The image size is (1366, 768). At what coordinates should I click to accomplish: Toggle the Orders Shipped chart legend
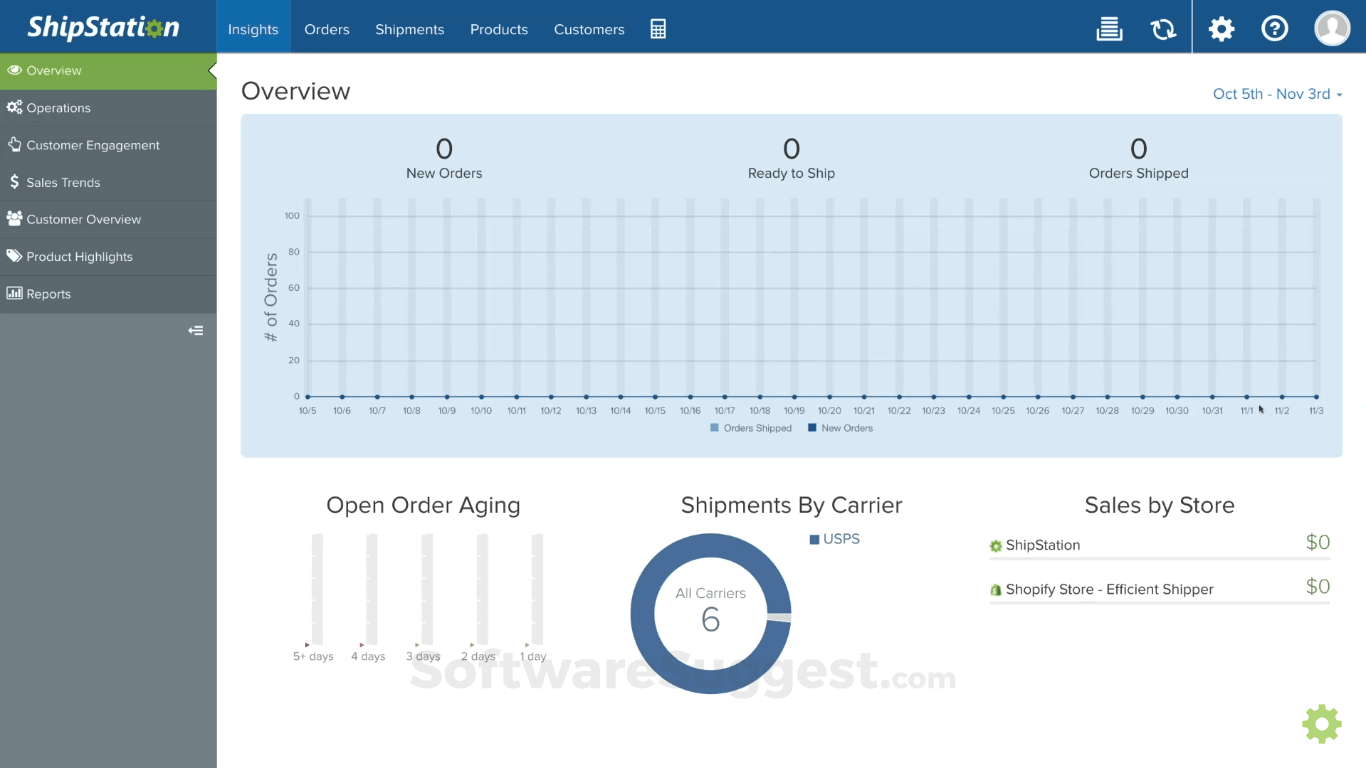(751, 427)
